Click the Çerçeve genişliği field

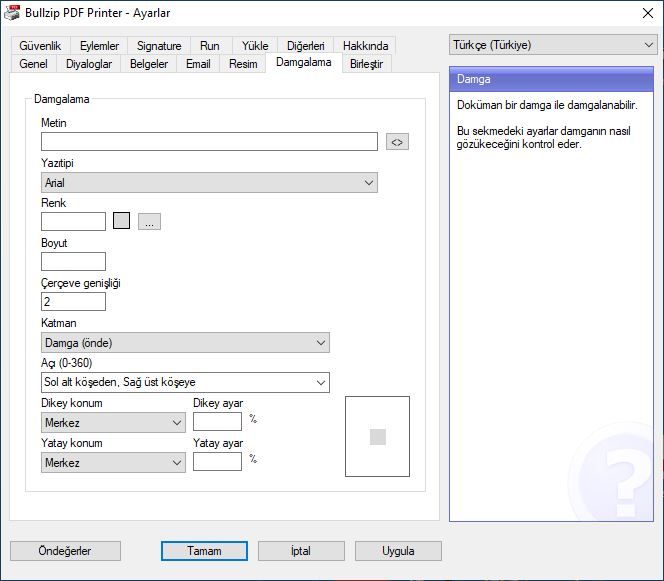73,302
